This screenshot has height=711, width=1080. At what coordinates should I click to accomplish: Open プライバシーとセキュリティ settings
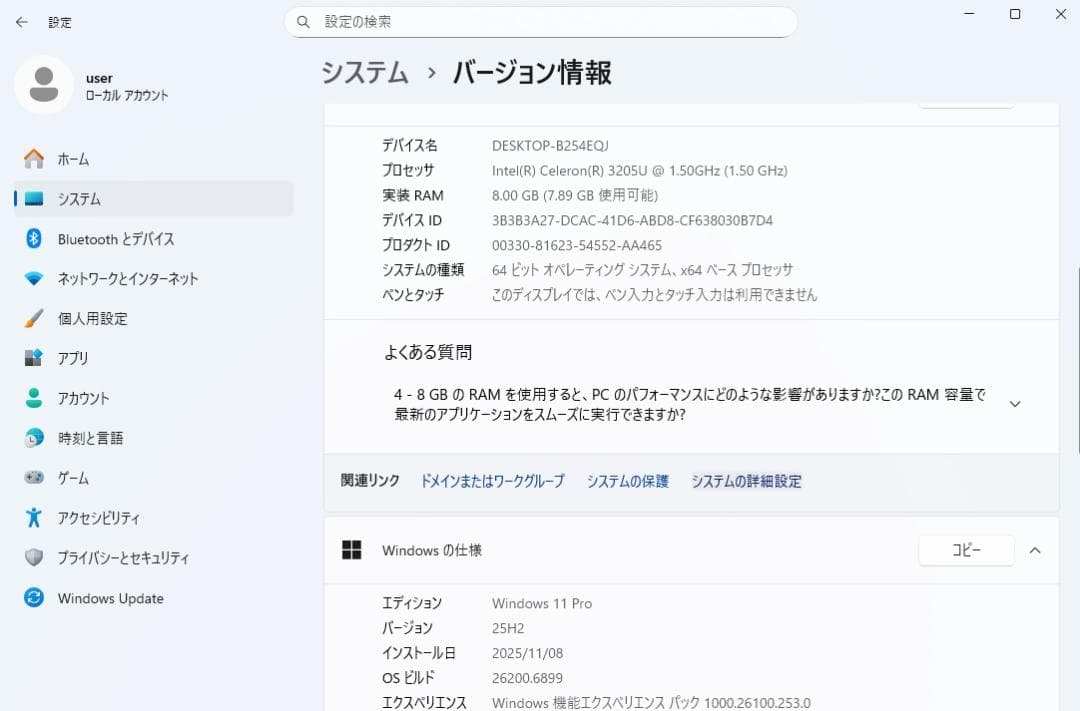point(154,557)
